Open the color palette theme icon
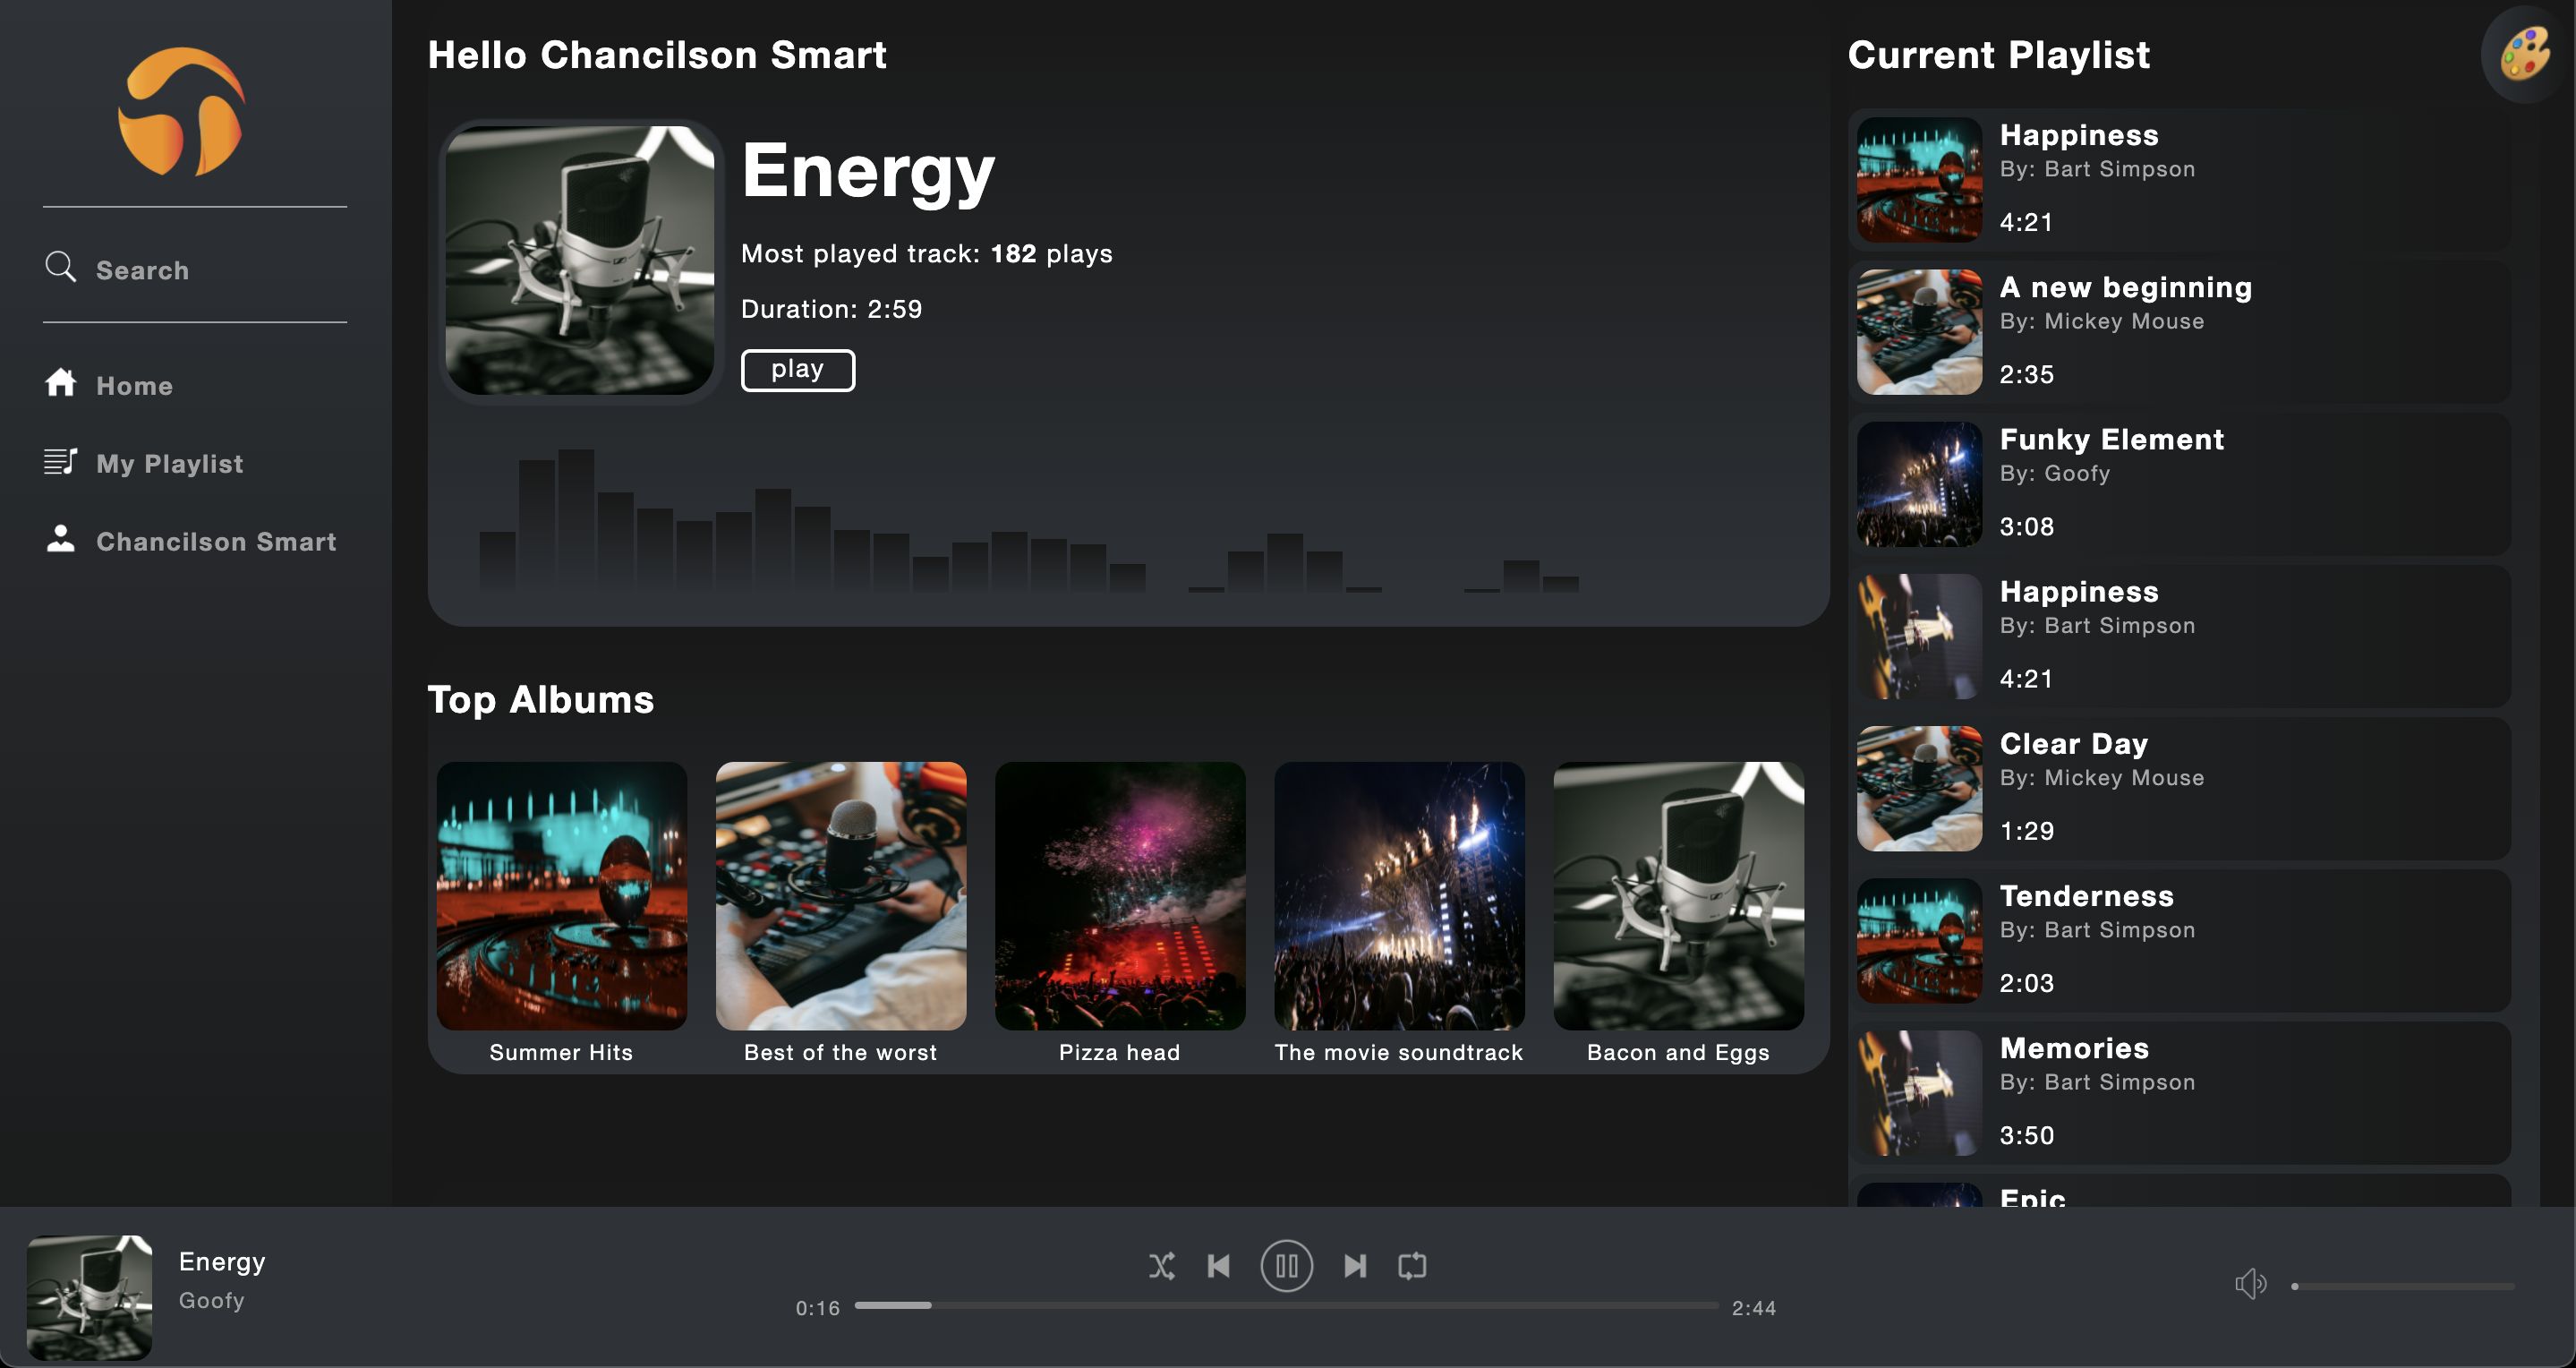The width and height of the screenshot is (2576, 1368). [x=2525, y=54]
